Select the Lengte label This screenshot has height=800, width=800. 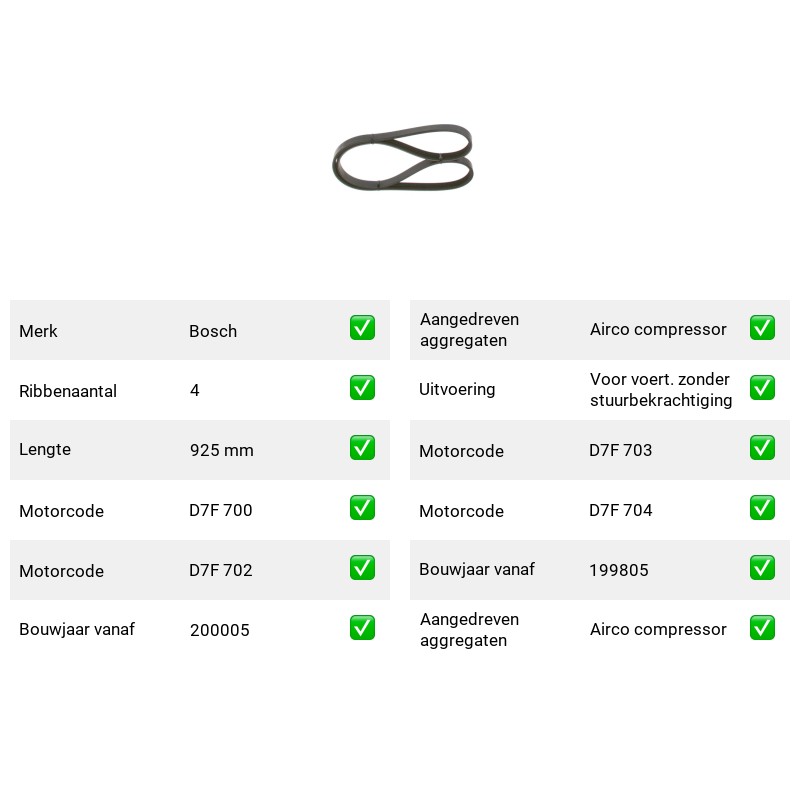[45, 449]
